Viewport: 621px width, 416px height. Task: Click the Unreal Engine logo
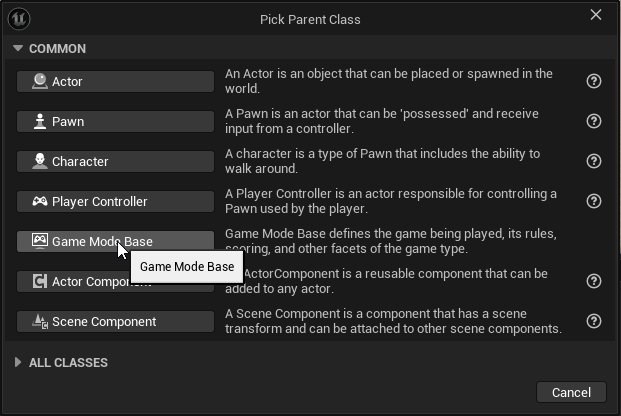(x=19, y=18)
